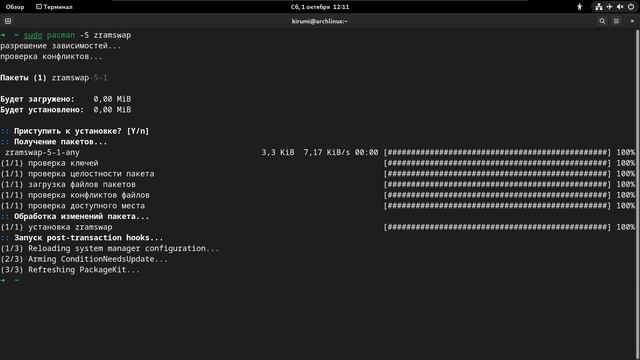
Task: Click 'Arming ConditionNeedsUpdate...' line
Action: point(84,259)
